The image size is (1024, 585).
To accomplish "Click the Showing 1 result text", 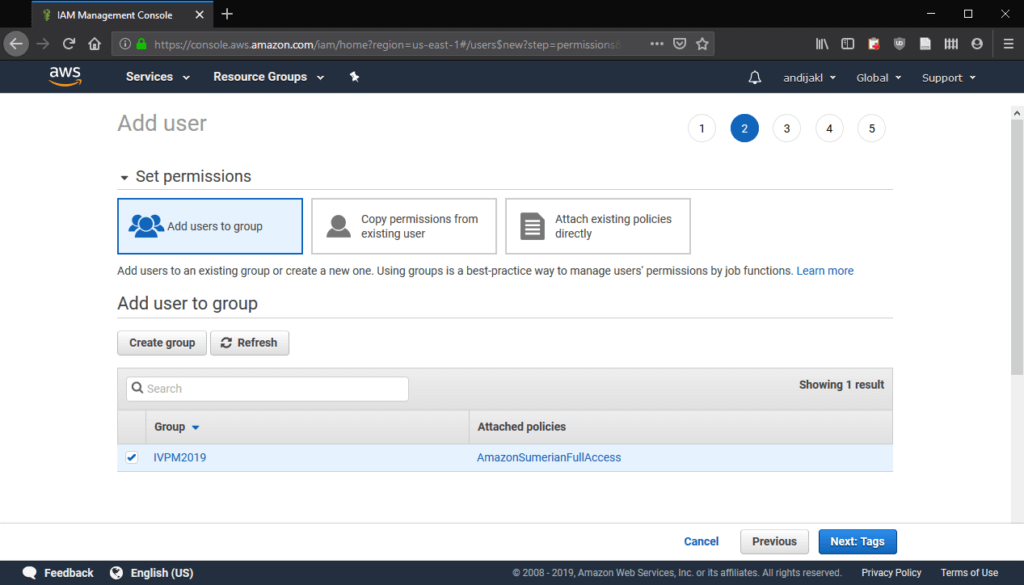I will coord(841,385).
